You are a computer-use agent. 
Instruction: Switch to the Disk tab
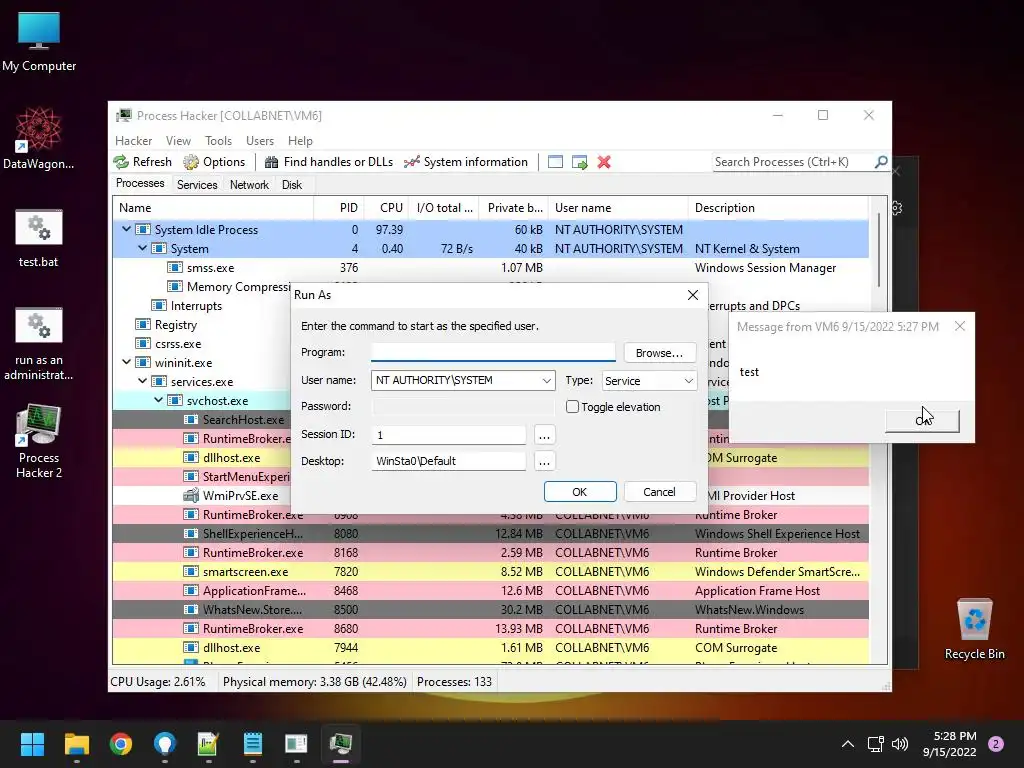(x=292, y=185)
